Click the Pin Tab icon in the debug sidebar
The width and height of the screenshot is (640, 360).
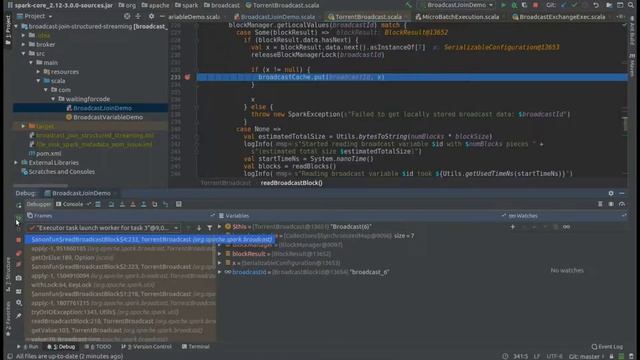[x=18, y=316]
